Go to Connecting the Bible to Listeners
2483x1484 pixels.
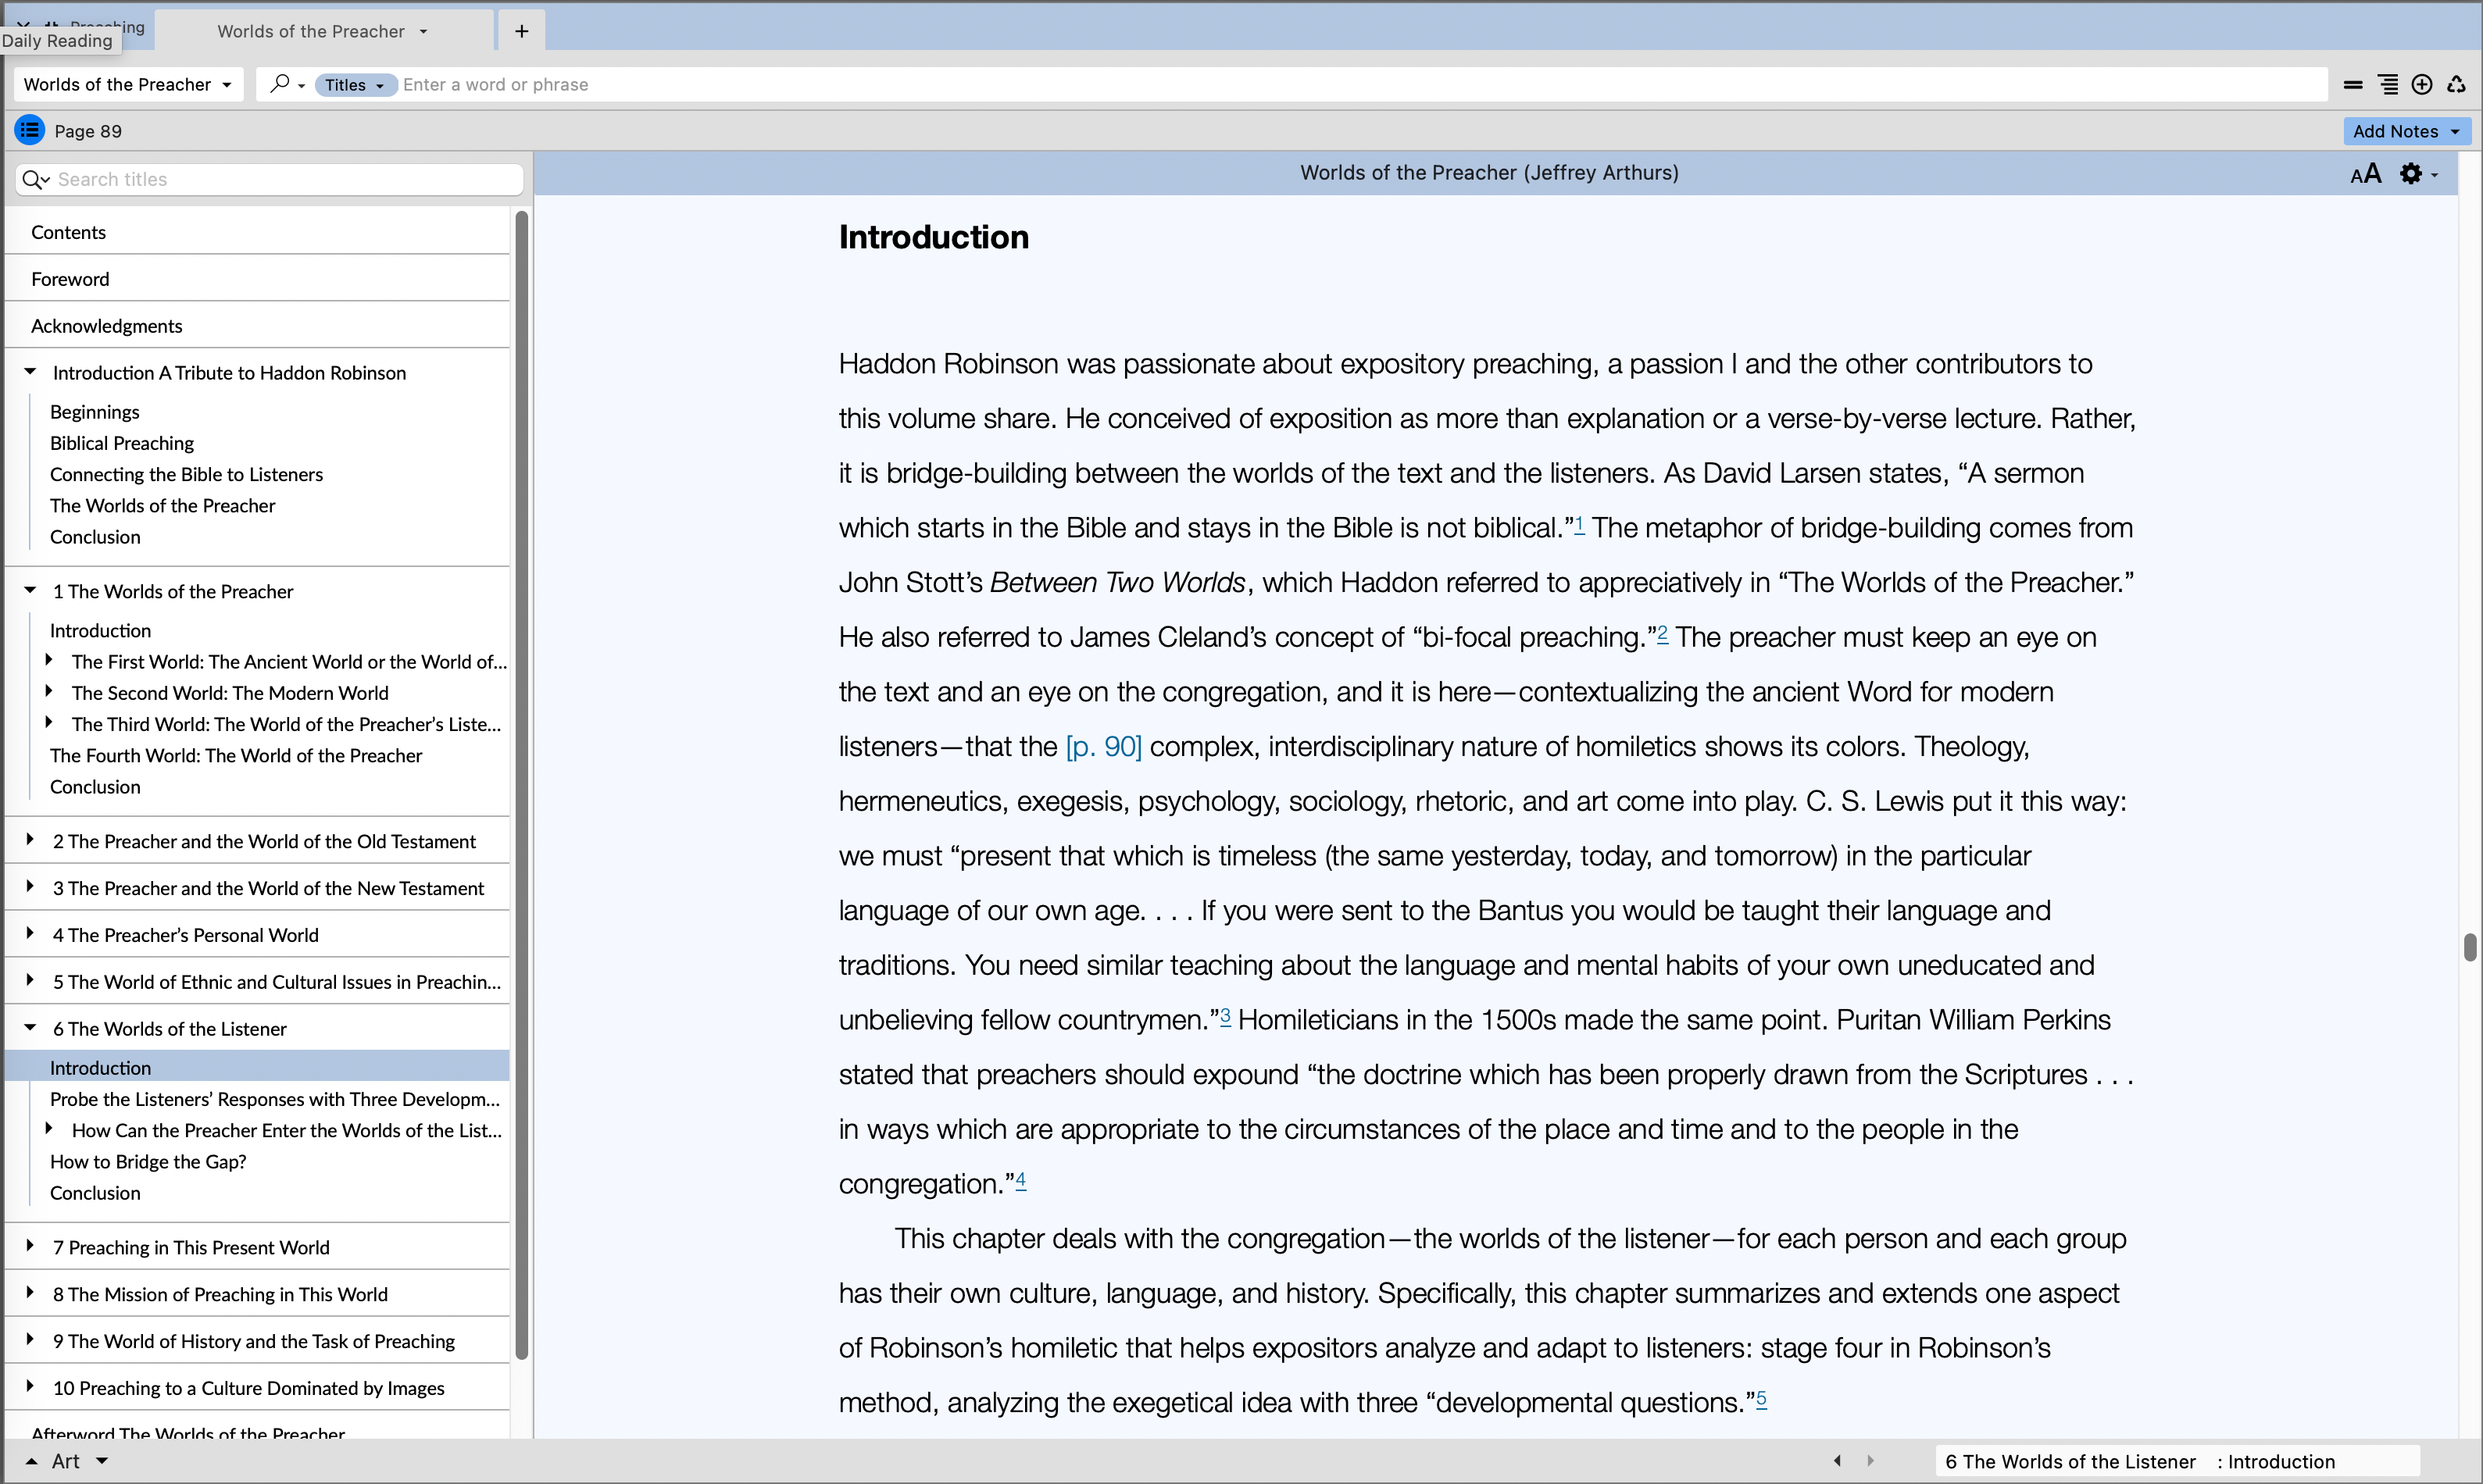coord(186,474)
